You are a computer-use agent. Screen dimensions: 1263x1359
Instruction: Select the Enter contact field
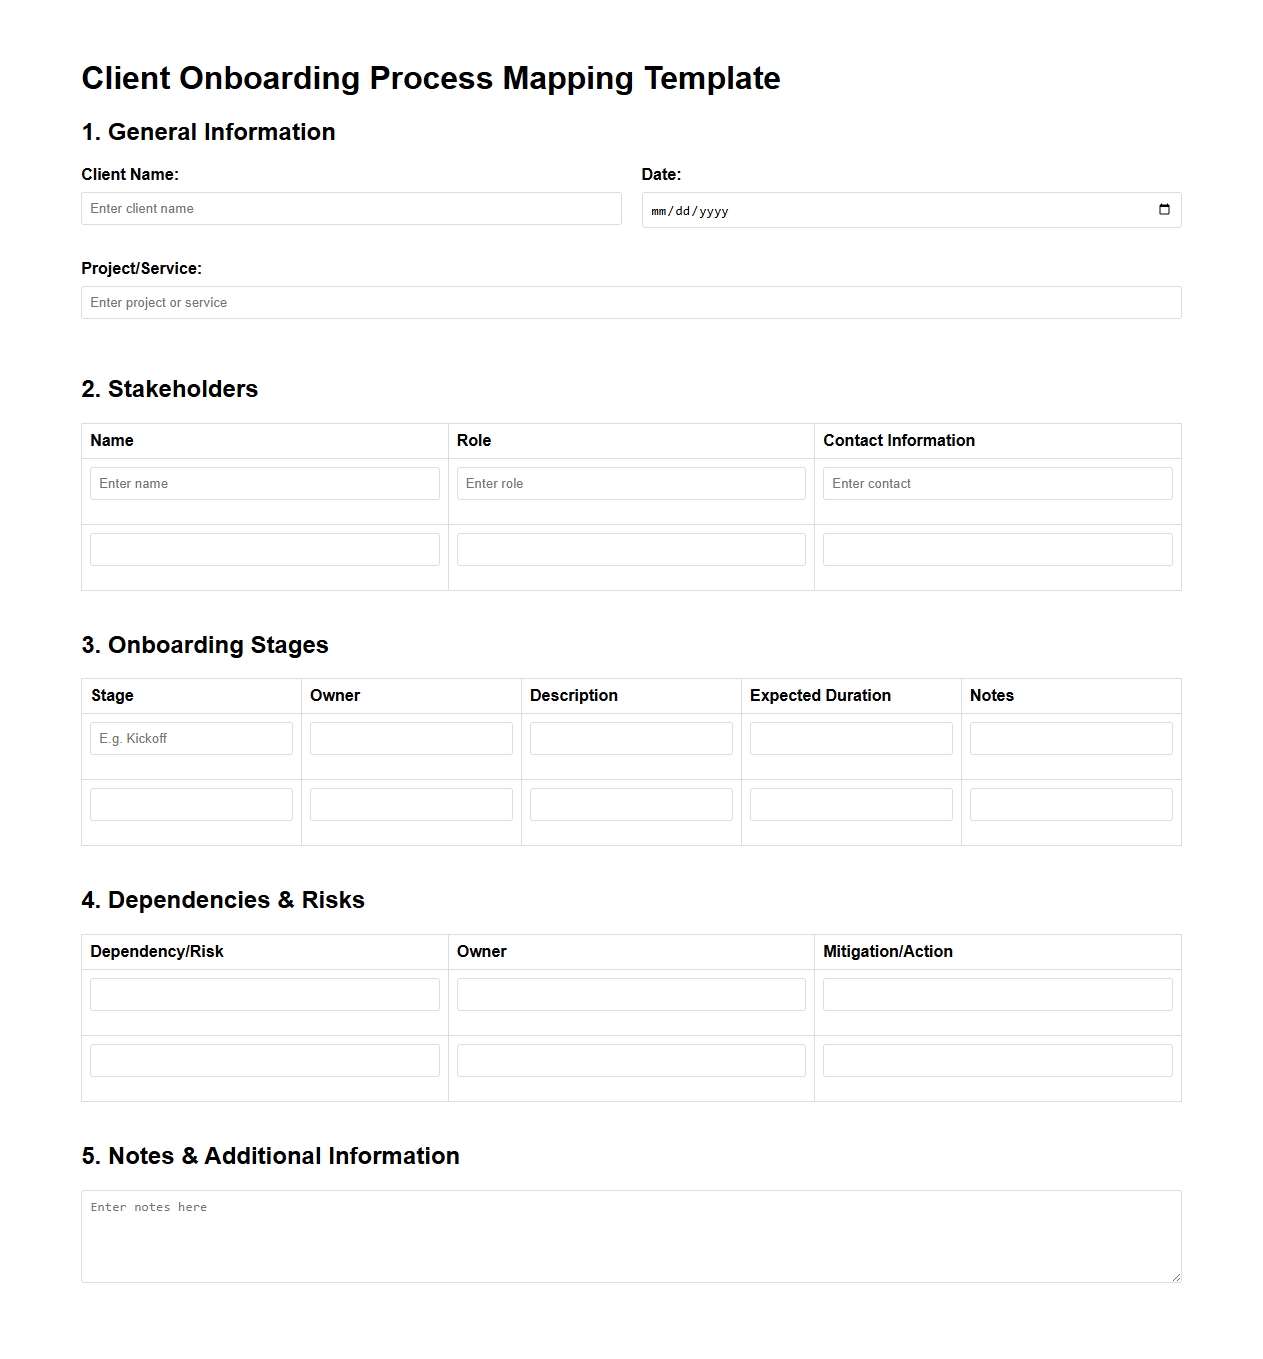click(x=997, y=483)
